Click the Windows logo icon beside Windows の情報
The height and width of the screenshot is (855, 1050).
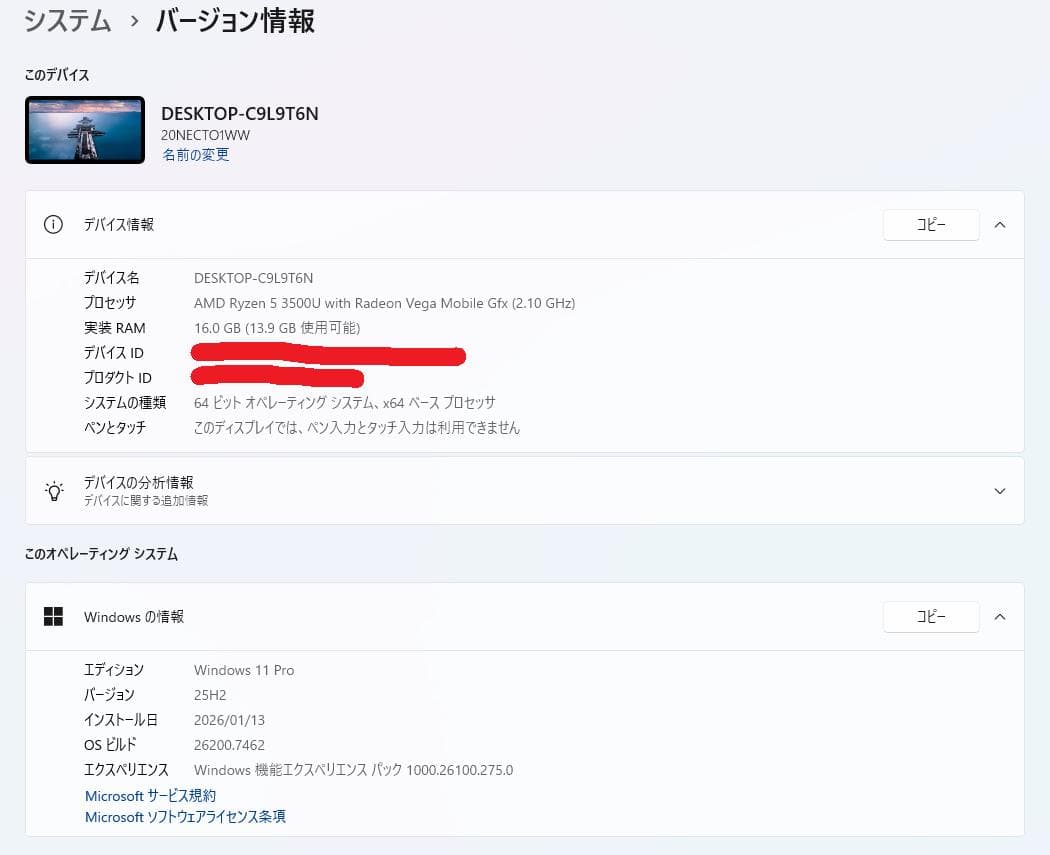click(52, 616)
